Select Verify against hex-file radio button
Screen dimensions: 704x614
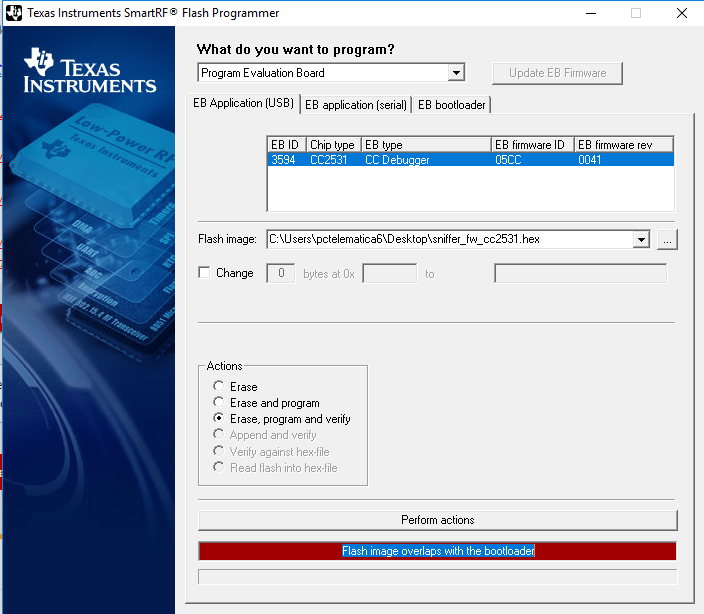pos(219,451)
